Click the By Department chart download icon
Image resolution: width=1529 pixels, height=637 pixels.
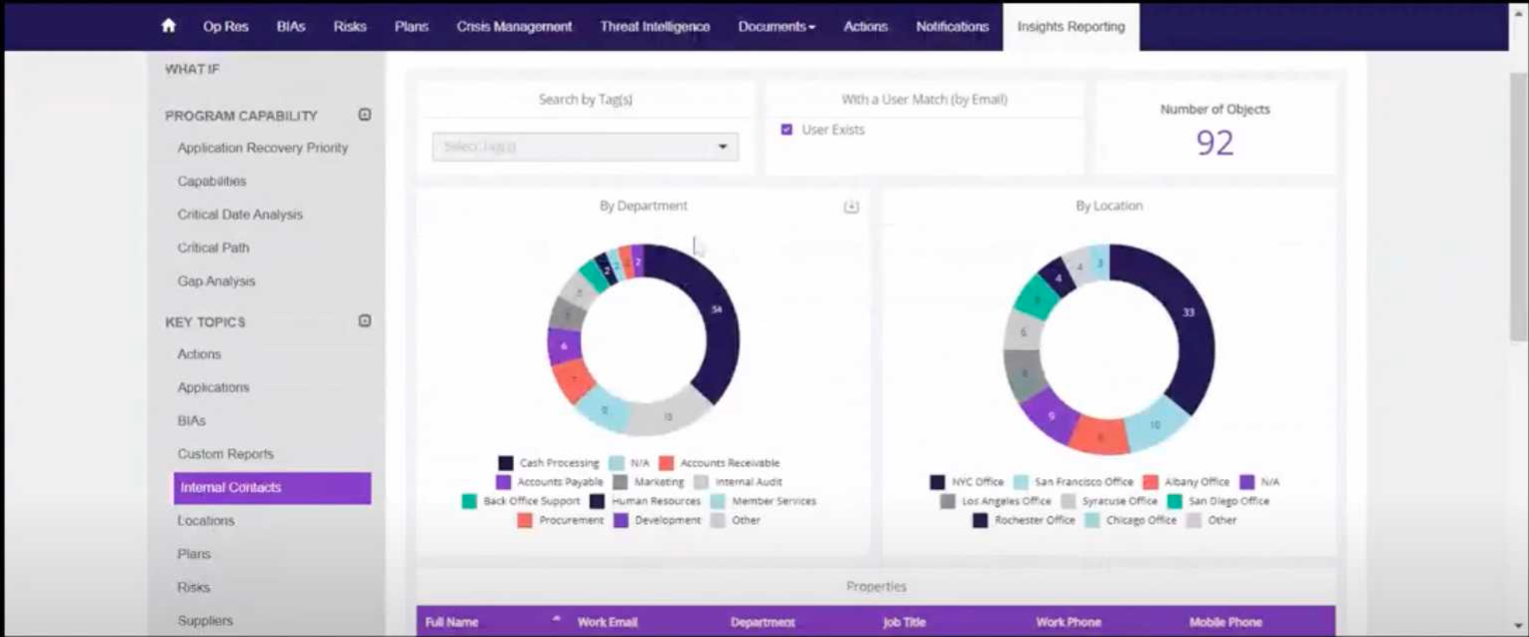click(x=851, y=207)
